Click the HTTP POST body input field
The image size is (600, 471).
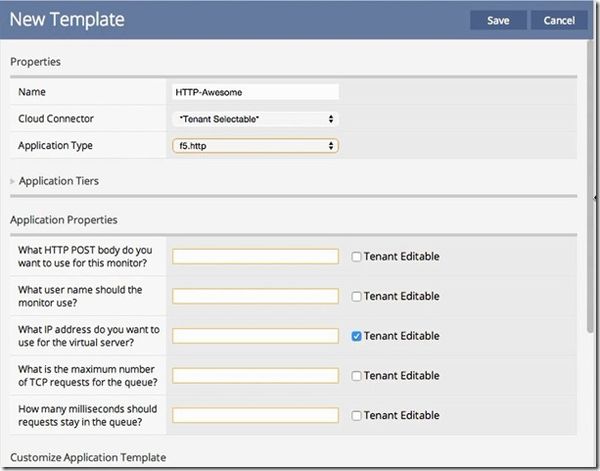point(256,257)
